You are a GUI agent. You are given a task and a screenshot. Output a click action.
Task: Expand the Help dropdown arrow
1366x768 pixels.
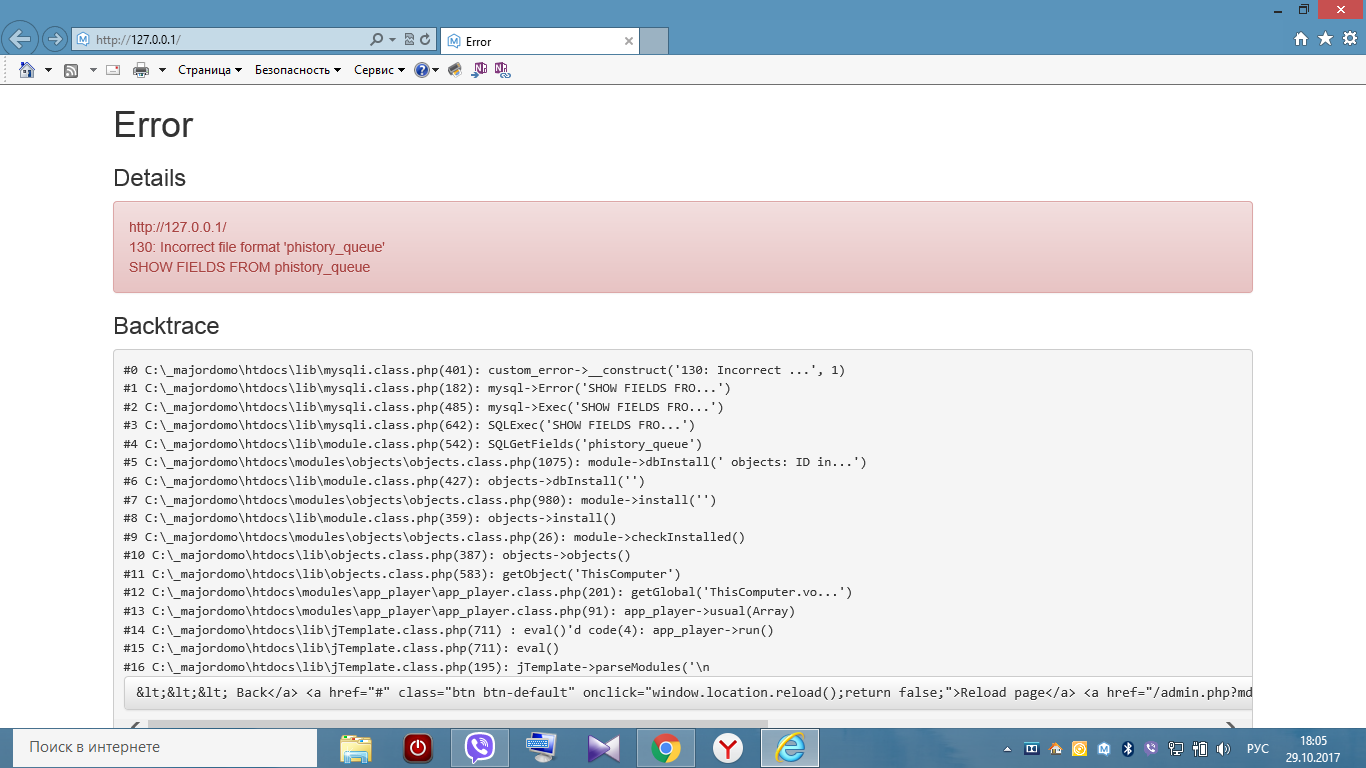(435, 70)
